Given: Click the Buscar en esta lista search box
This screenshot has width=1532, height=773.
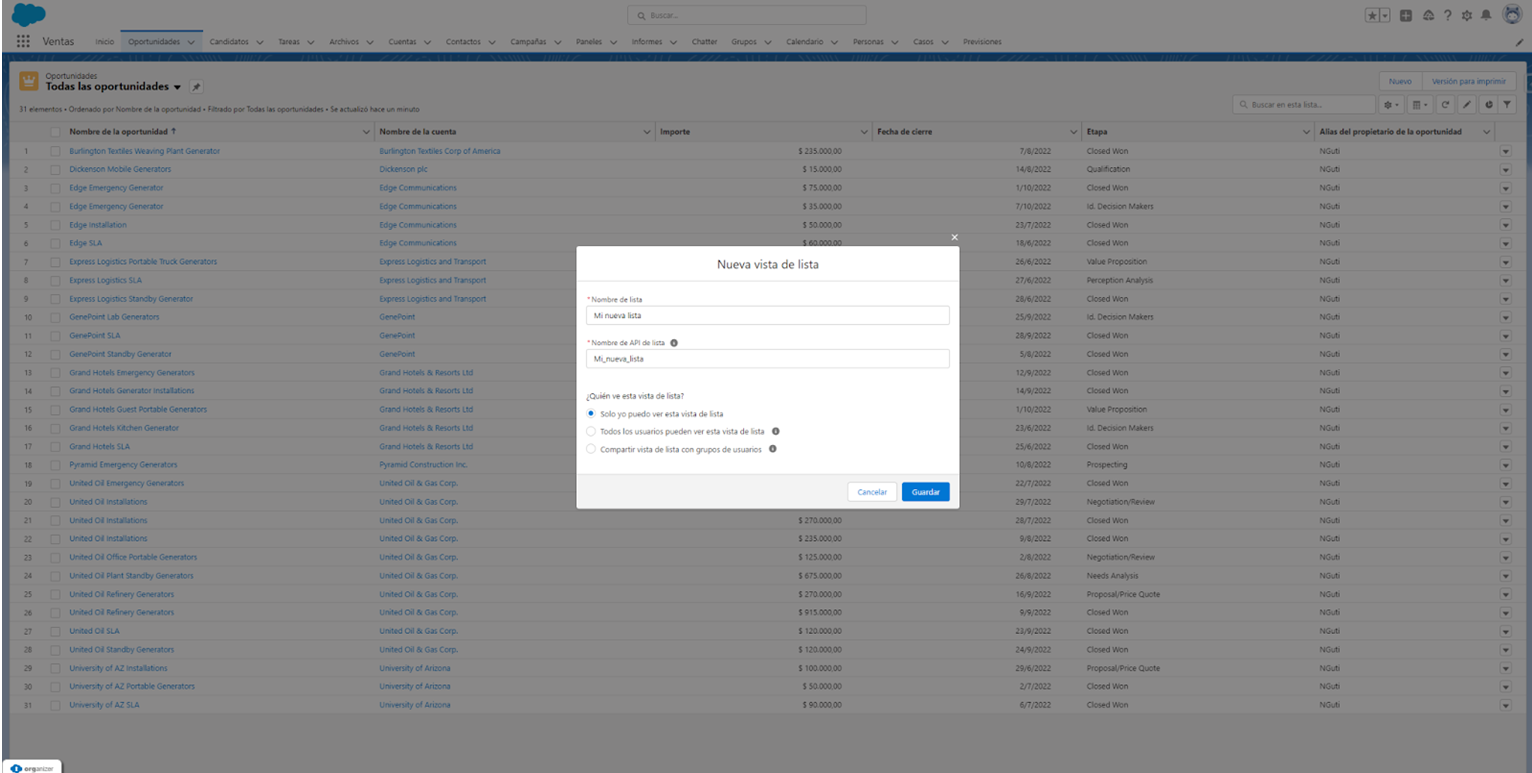Looking at the screenshot, I should point(1304,104).
